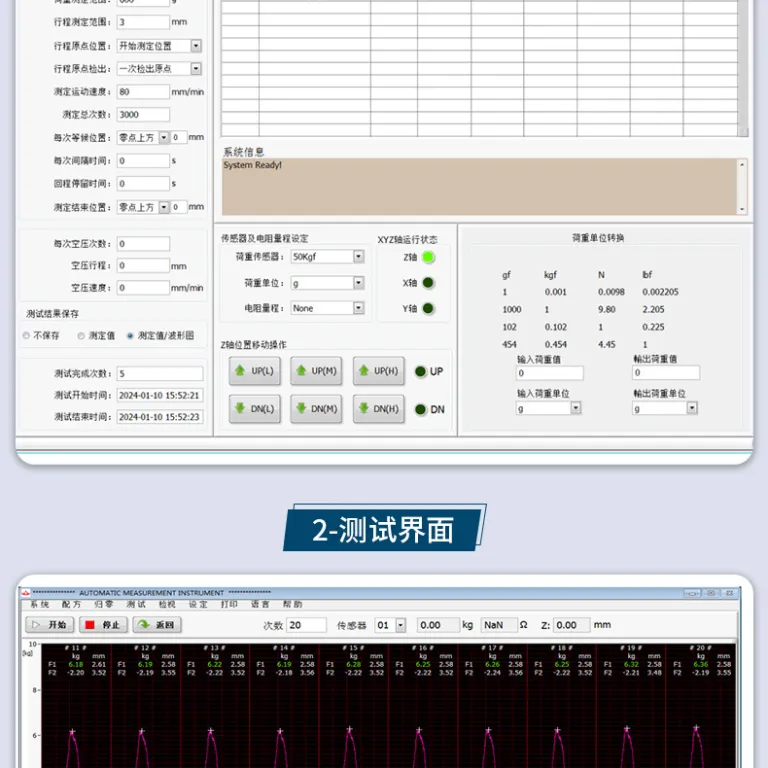Open the 测定结束位置 dropdown

[164, 207]
